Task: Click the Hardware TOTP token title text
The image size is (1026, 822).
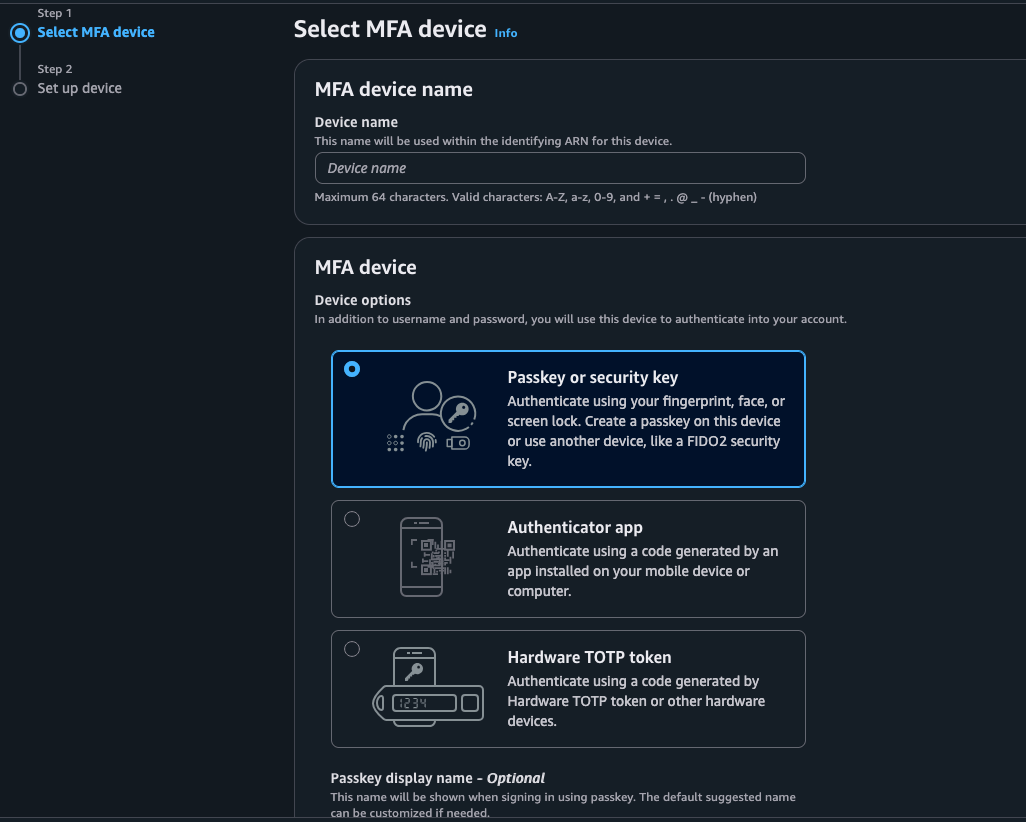Action: (x=589, y=657)
